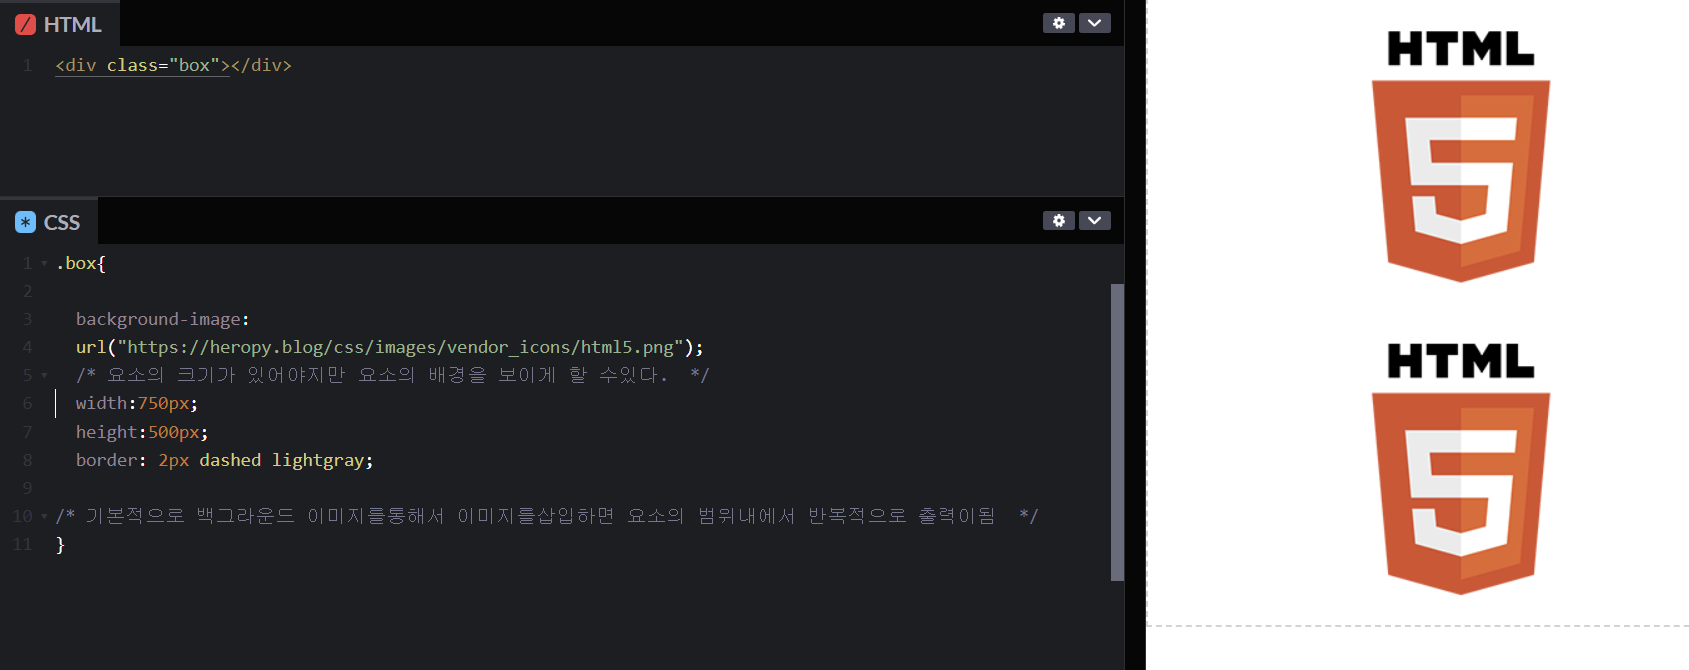
Task: Fold the comment at CSS line 10
Action: (x=44, y=517)
